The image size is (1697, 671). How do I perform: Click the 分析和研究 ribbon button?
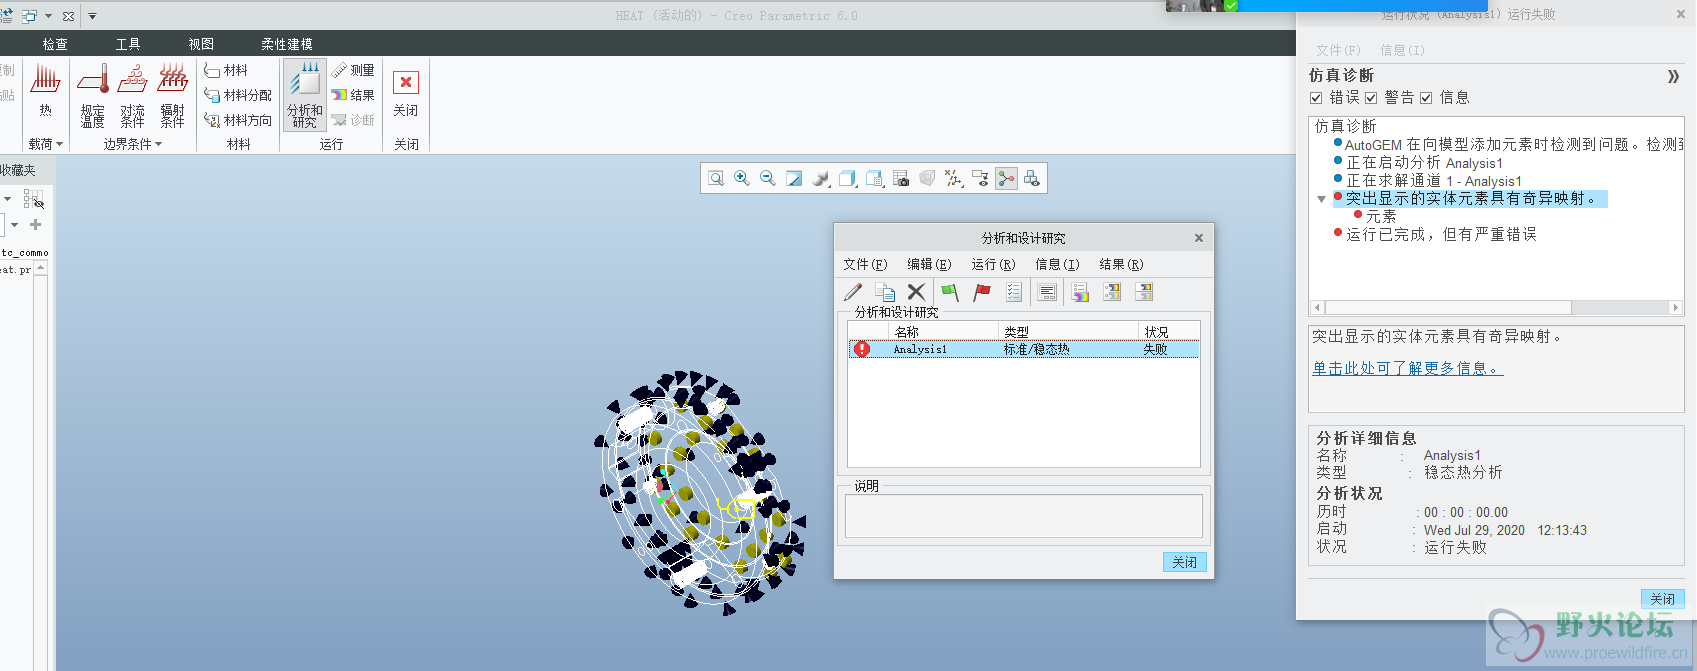point(305,95)
